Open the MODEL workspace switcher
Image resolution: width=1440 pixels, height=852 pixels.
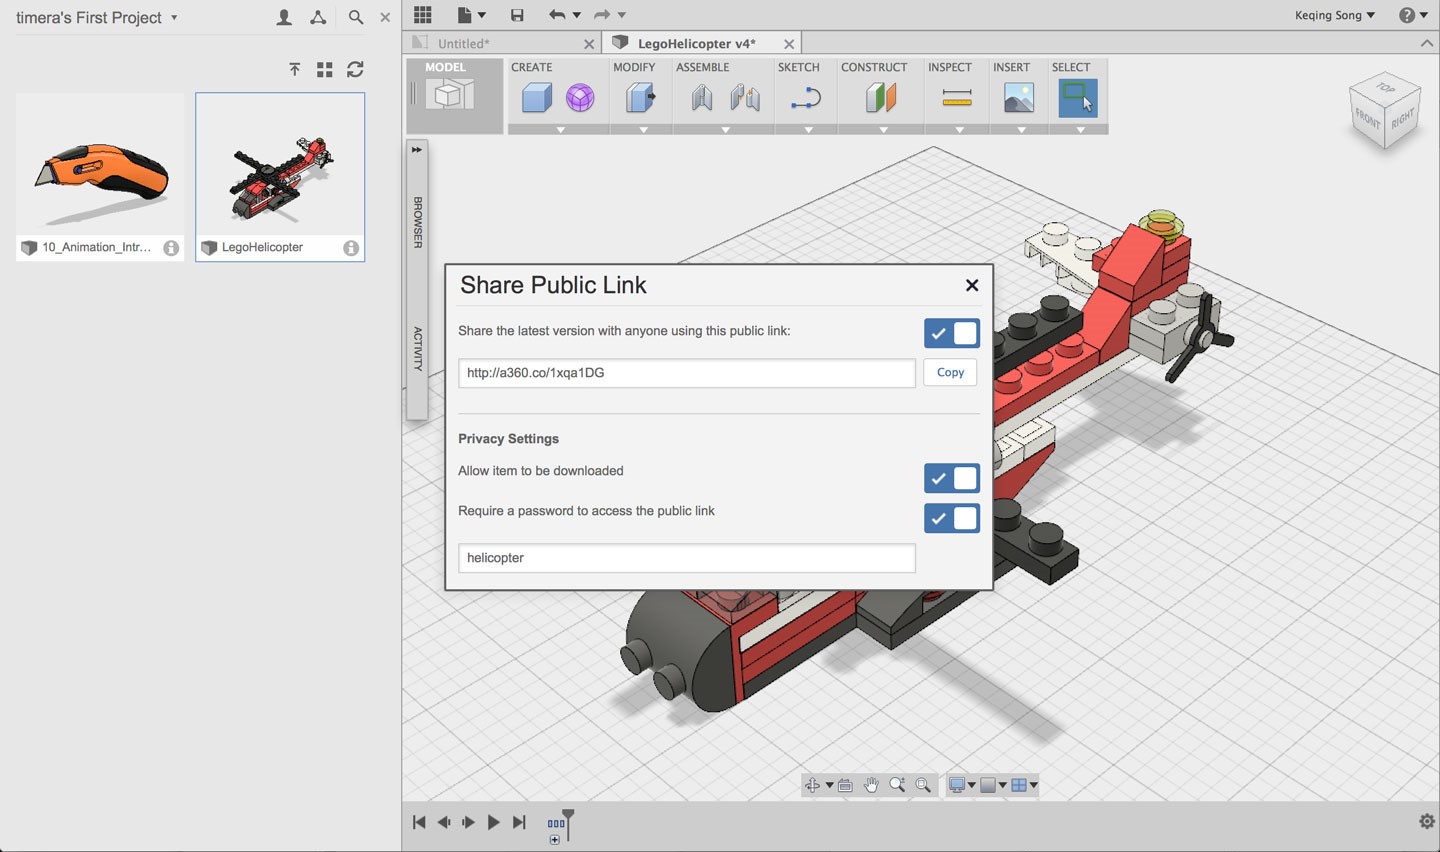point(454,96)
